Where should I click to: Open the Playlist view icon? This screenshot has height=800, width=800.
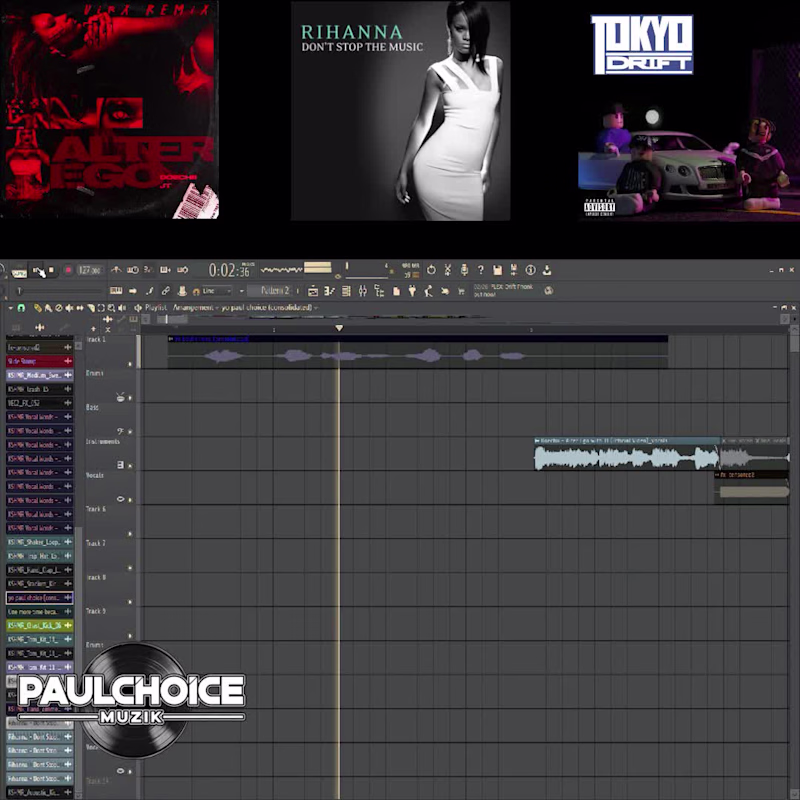[x=313, y=291]
